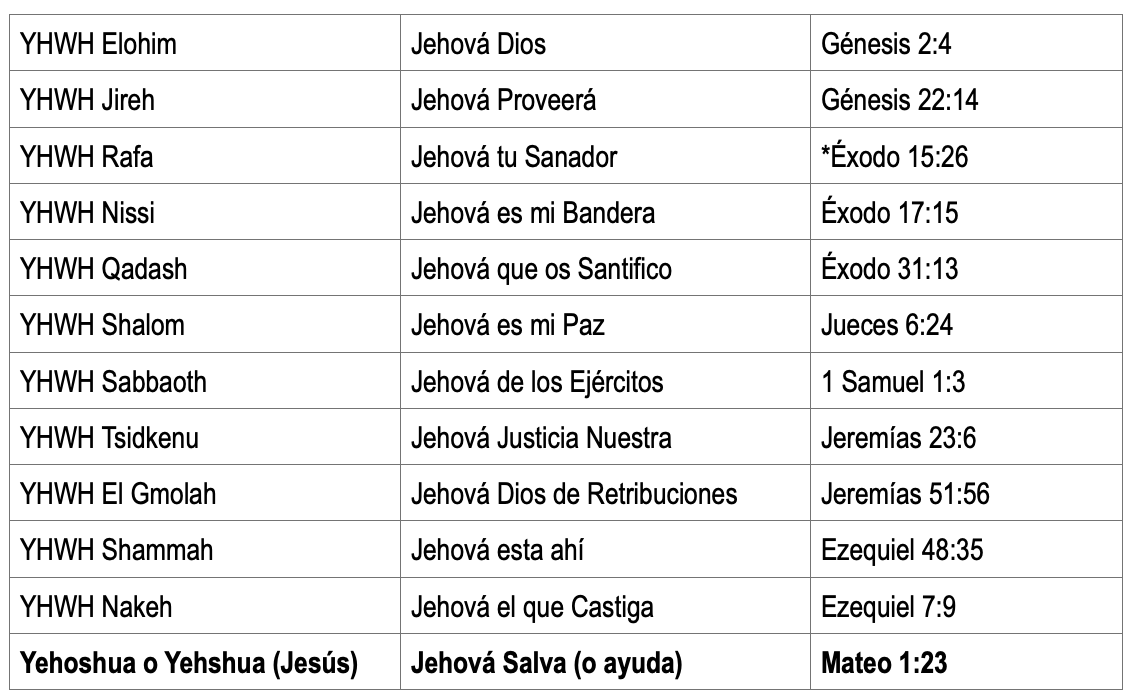Select *Éxodo 15:26 reference
The width and height of the screenshot is (1129, 695).
(894, 156)
